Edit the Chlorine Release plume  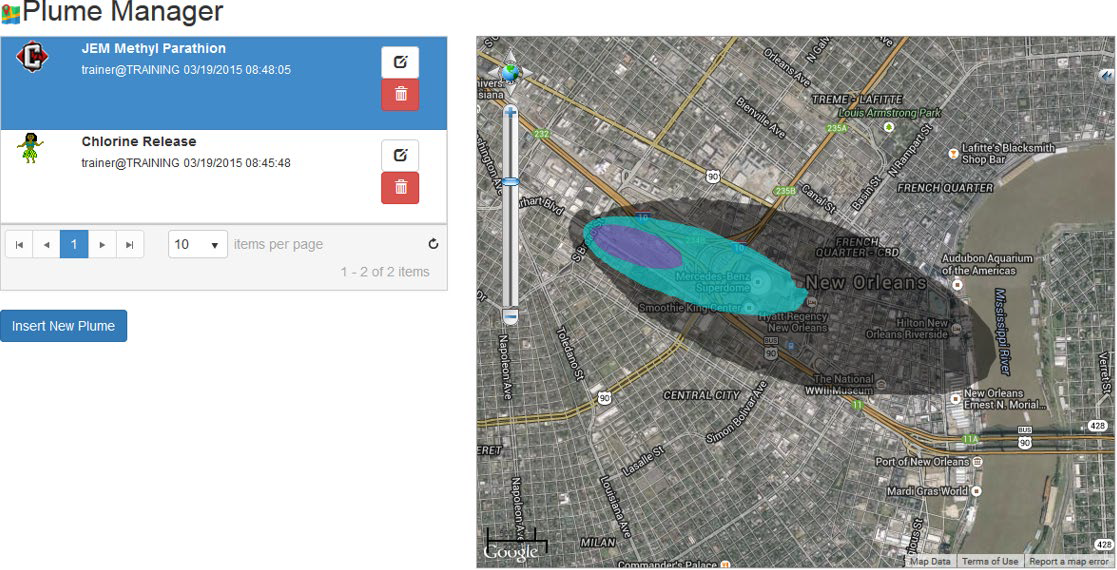click(x=400, y=155)
